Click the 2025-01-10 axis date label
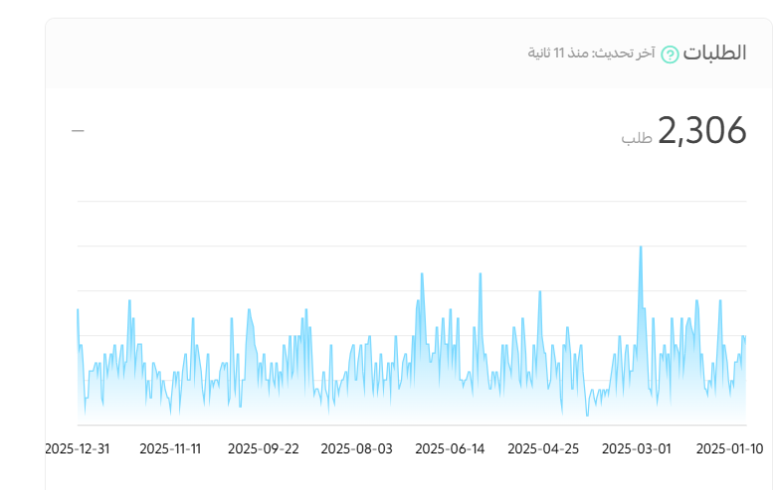Screen dimensions: 775x490 pyautogui.click(x=729, y=449)
